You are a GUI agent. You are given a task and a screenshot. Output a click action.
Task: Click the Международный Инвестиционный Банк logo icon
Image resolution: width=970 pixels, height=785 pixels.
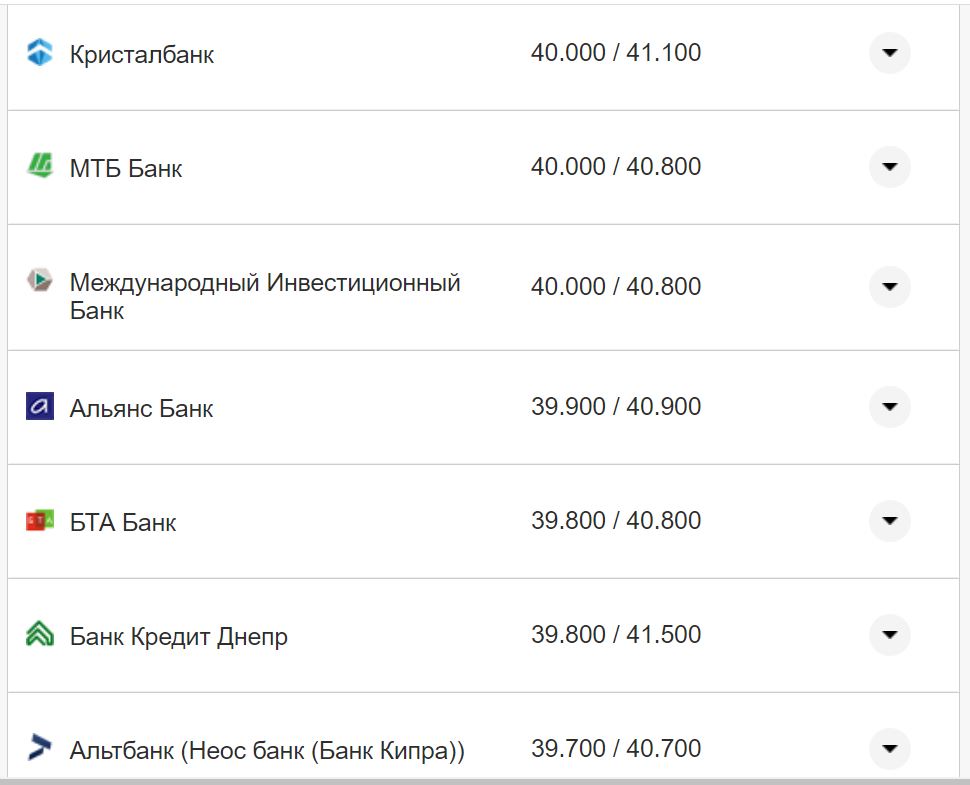(39, 281)
